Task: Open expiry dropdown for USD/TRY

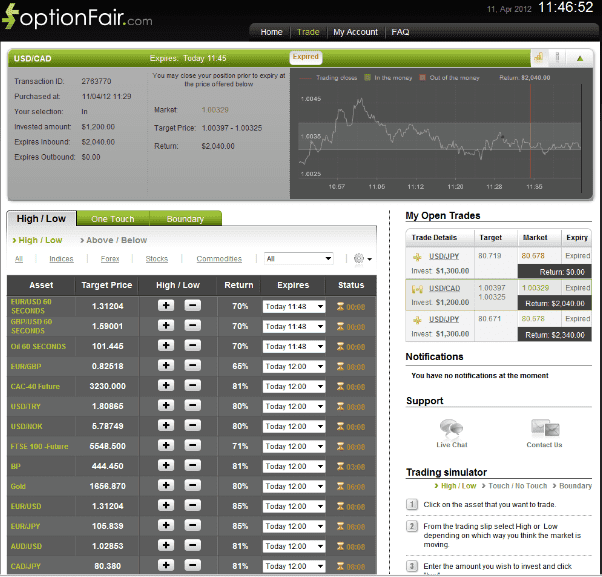Action: coord(294,406)
